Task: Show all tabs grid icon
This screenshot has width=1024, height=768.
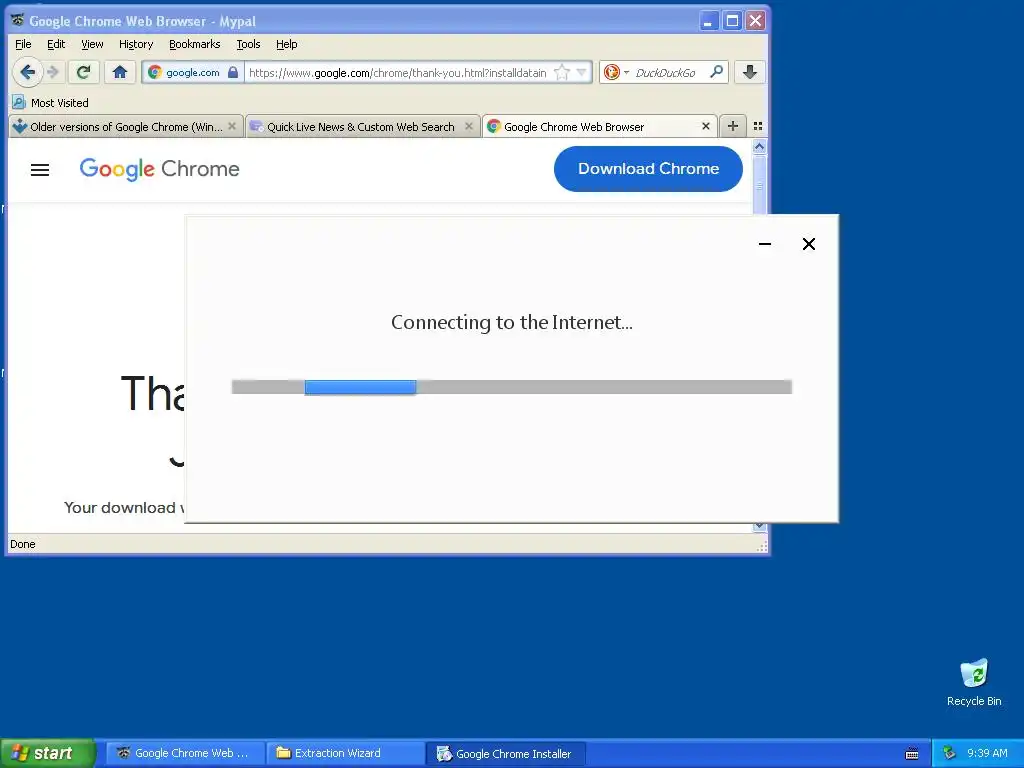Action: [x=758, y=126]
